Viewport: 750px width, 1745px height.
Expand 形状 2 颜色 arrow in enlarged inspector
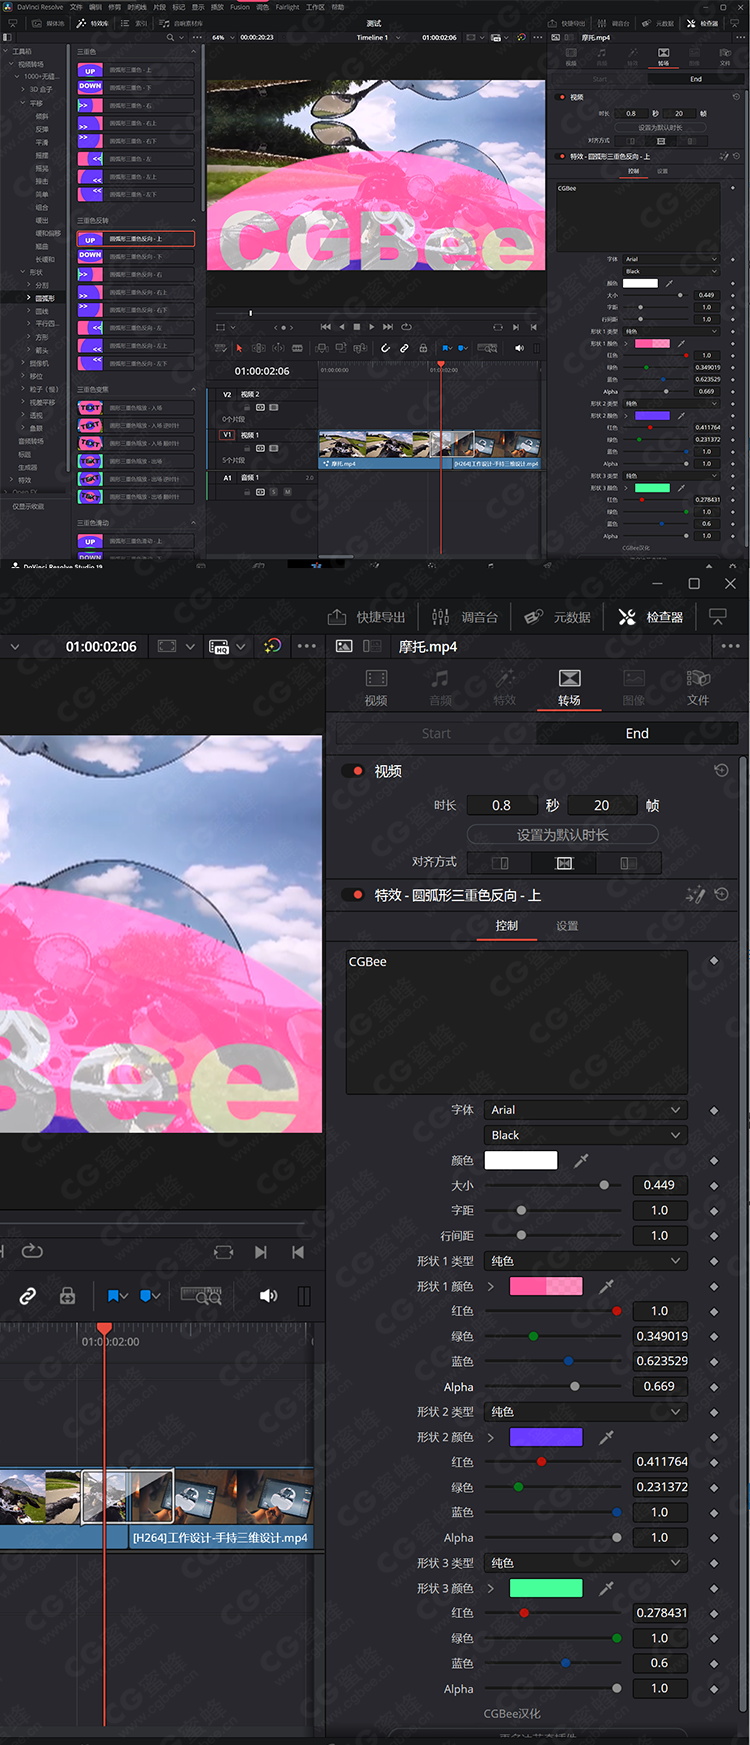coord(491,1437)
